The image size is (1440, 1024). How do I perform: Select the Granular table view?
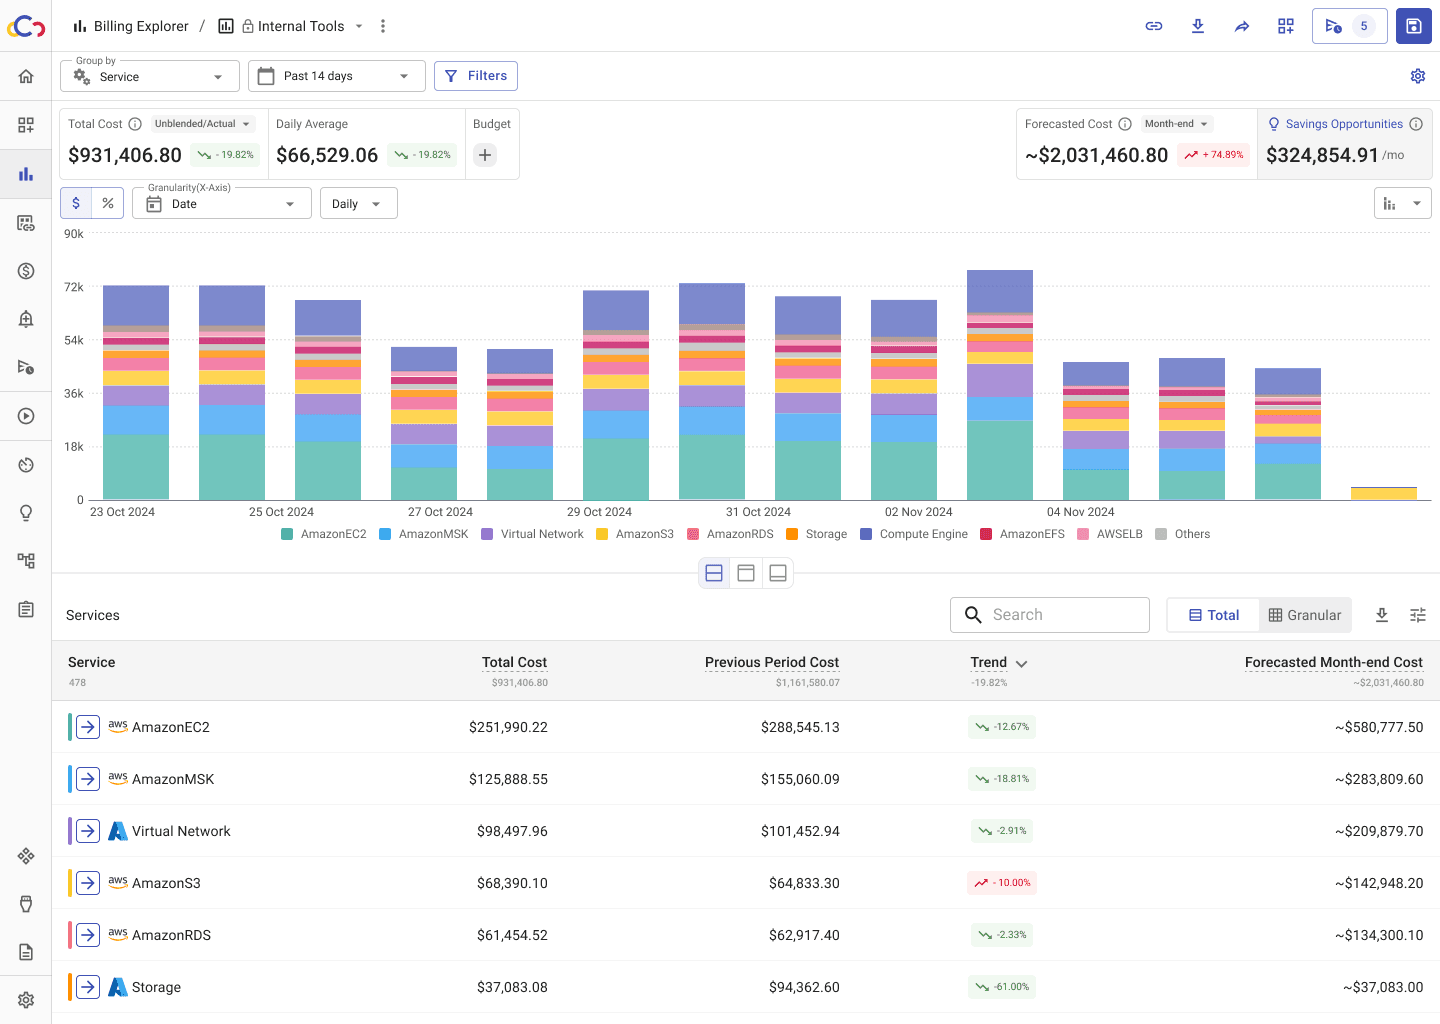(x=1305, y=615)
